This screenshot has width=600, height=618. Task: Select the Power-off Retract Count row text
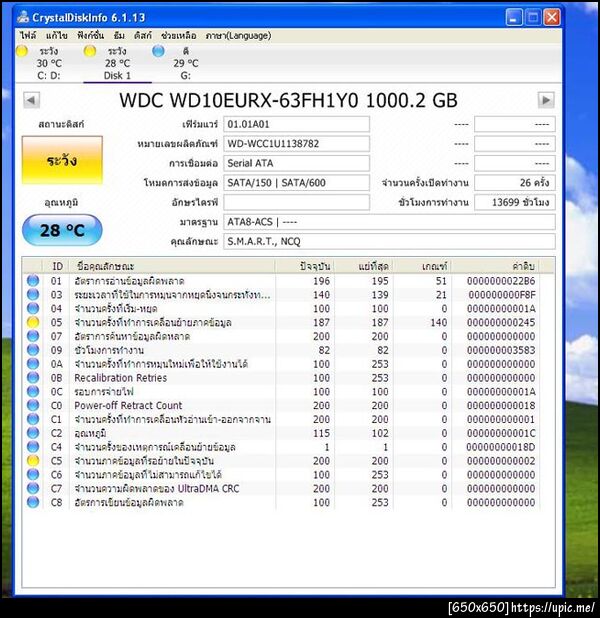(128, 405)
